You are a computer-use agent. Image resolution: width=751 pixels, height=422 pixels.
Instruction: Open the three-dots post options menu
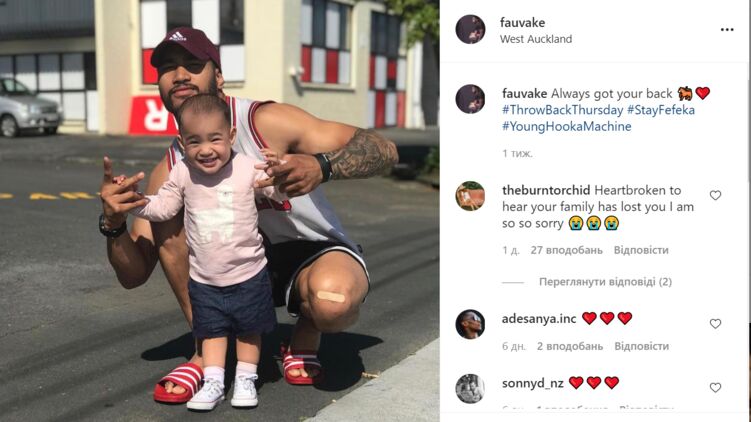pyautogui.click(x=727, y=30)
